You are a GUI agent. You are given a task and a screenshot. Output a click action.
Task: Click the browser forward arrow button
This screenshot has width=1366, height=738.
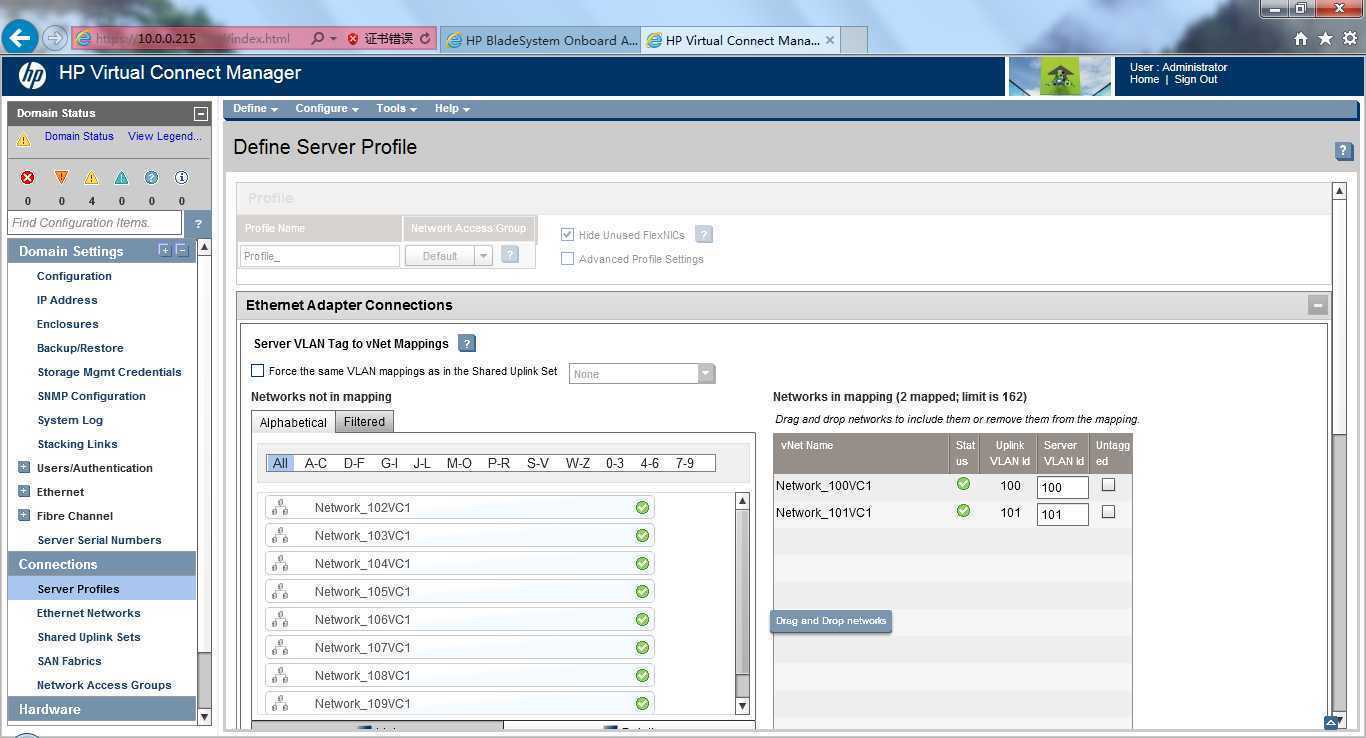point(55,38)
